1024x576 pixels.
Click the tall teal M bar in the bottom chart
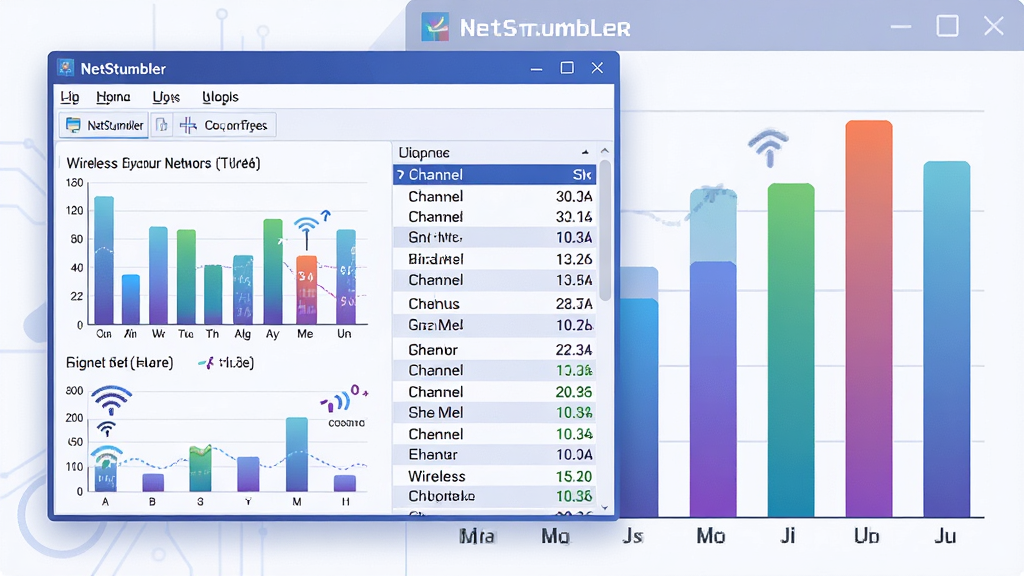tap(297, 455)
